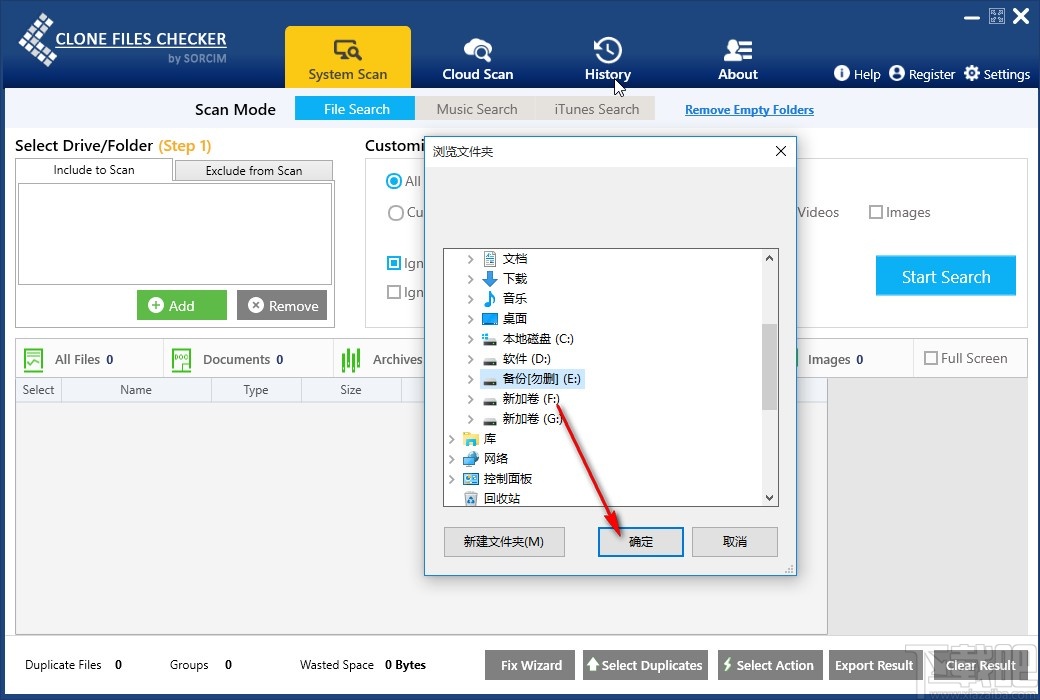Click the Start Search button
The image size is (1040, 700).
[946, 276]
